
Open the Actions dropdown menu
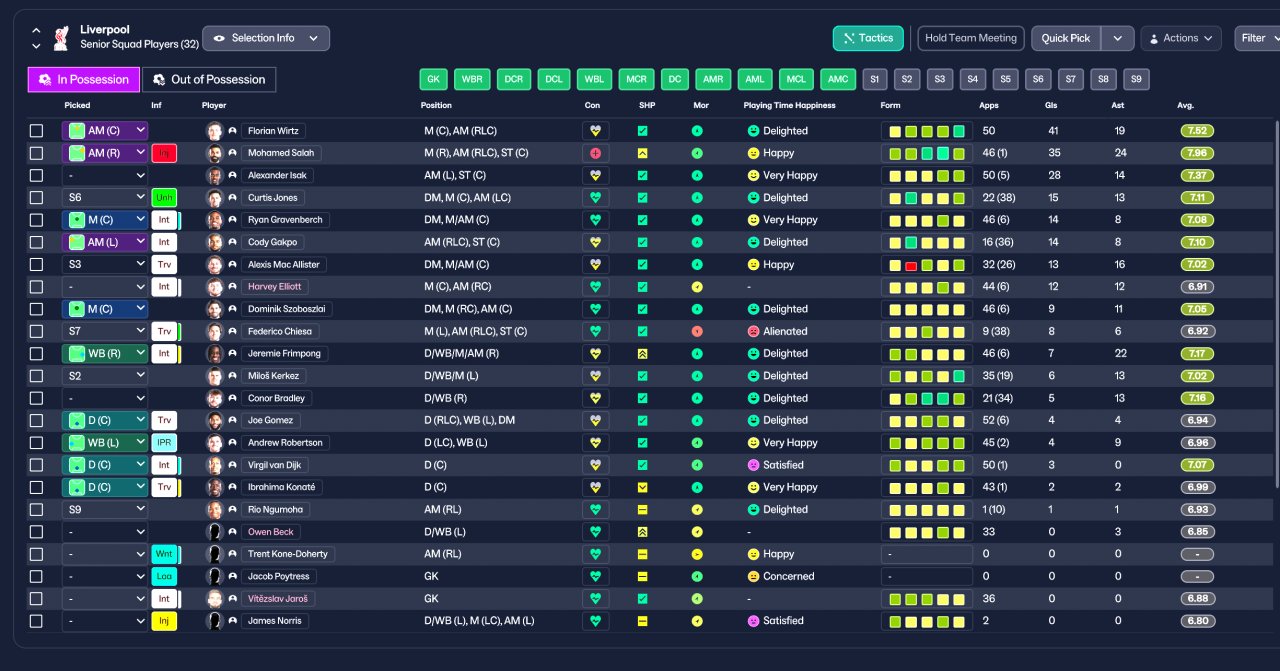tap(1181, 38)
